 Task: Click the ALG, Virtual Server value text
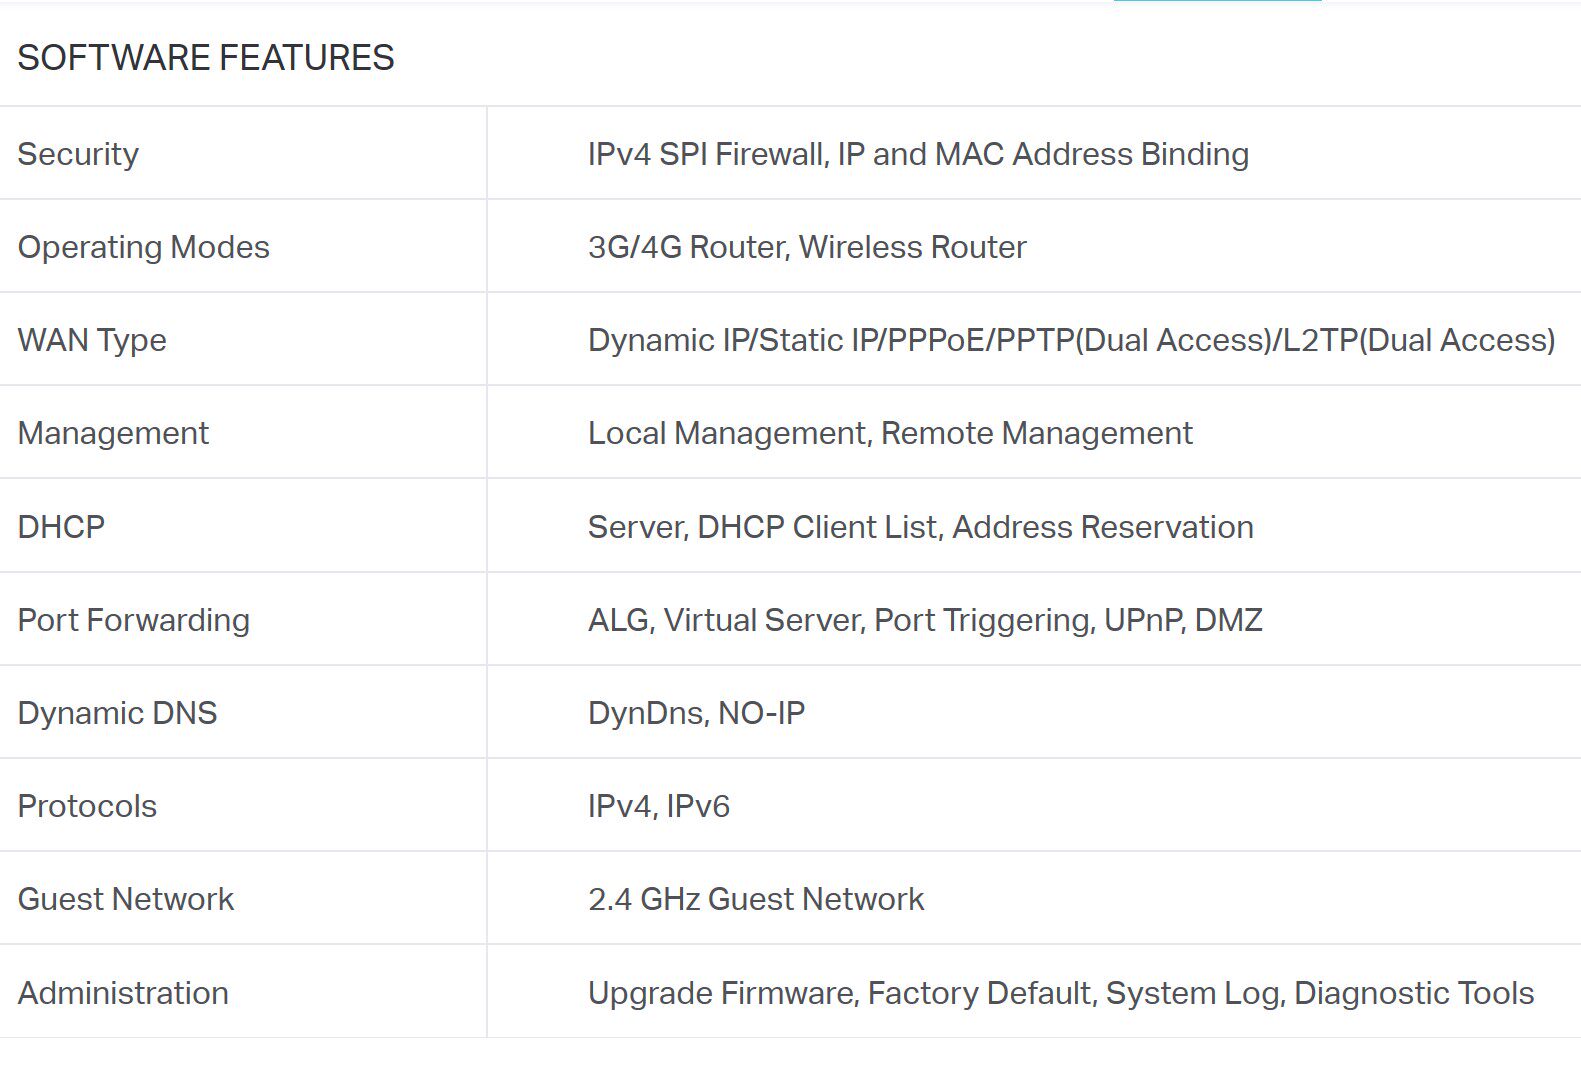[925, 620]
